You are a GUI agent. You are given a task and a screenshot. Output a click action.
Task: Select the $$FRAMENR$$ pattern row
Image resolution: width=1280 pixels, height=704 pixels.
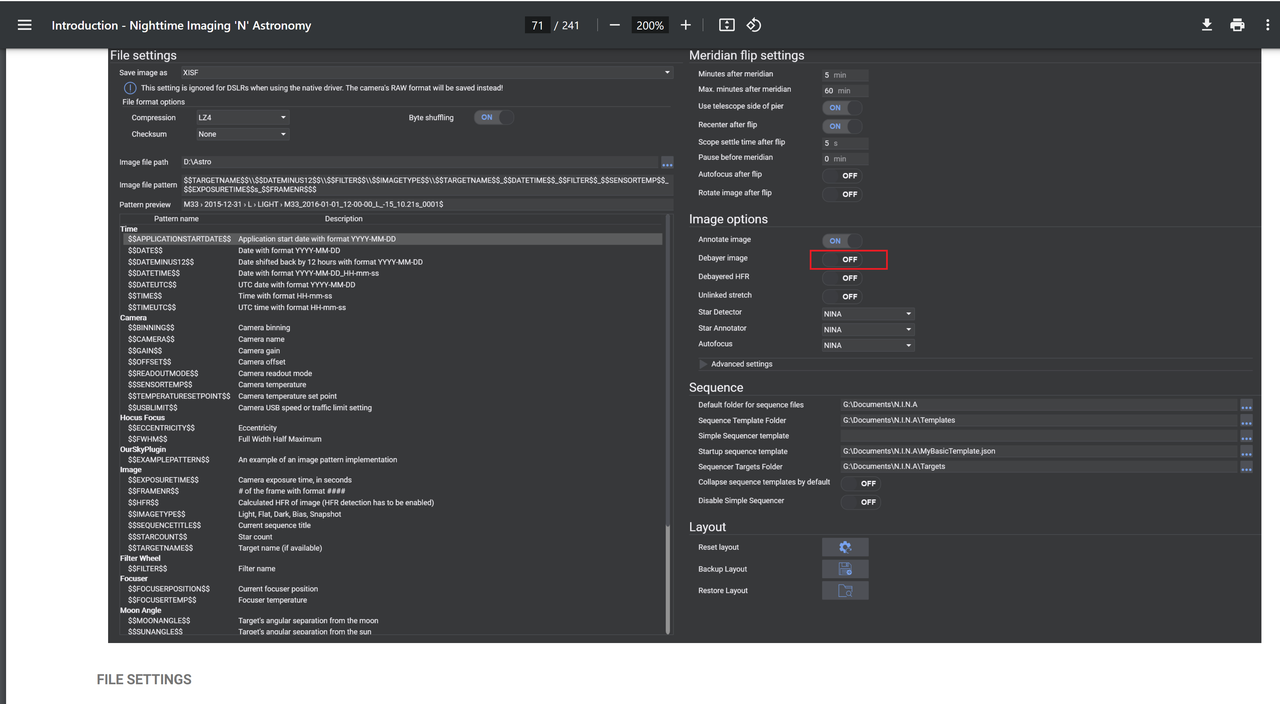click(x=391, y=491)
